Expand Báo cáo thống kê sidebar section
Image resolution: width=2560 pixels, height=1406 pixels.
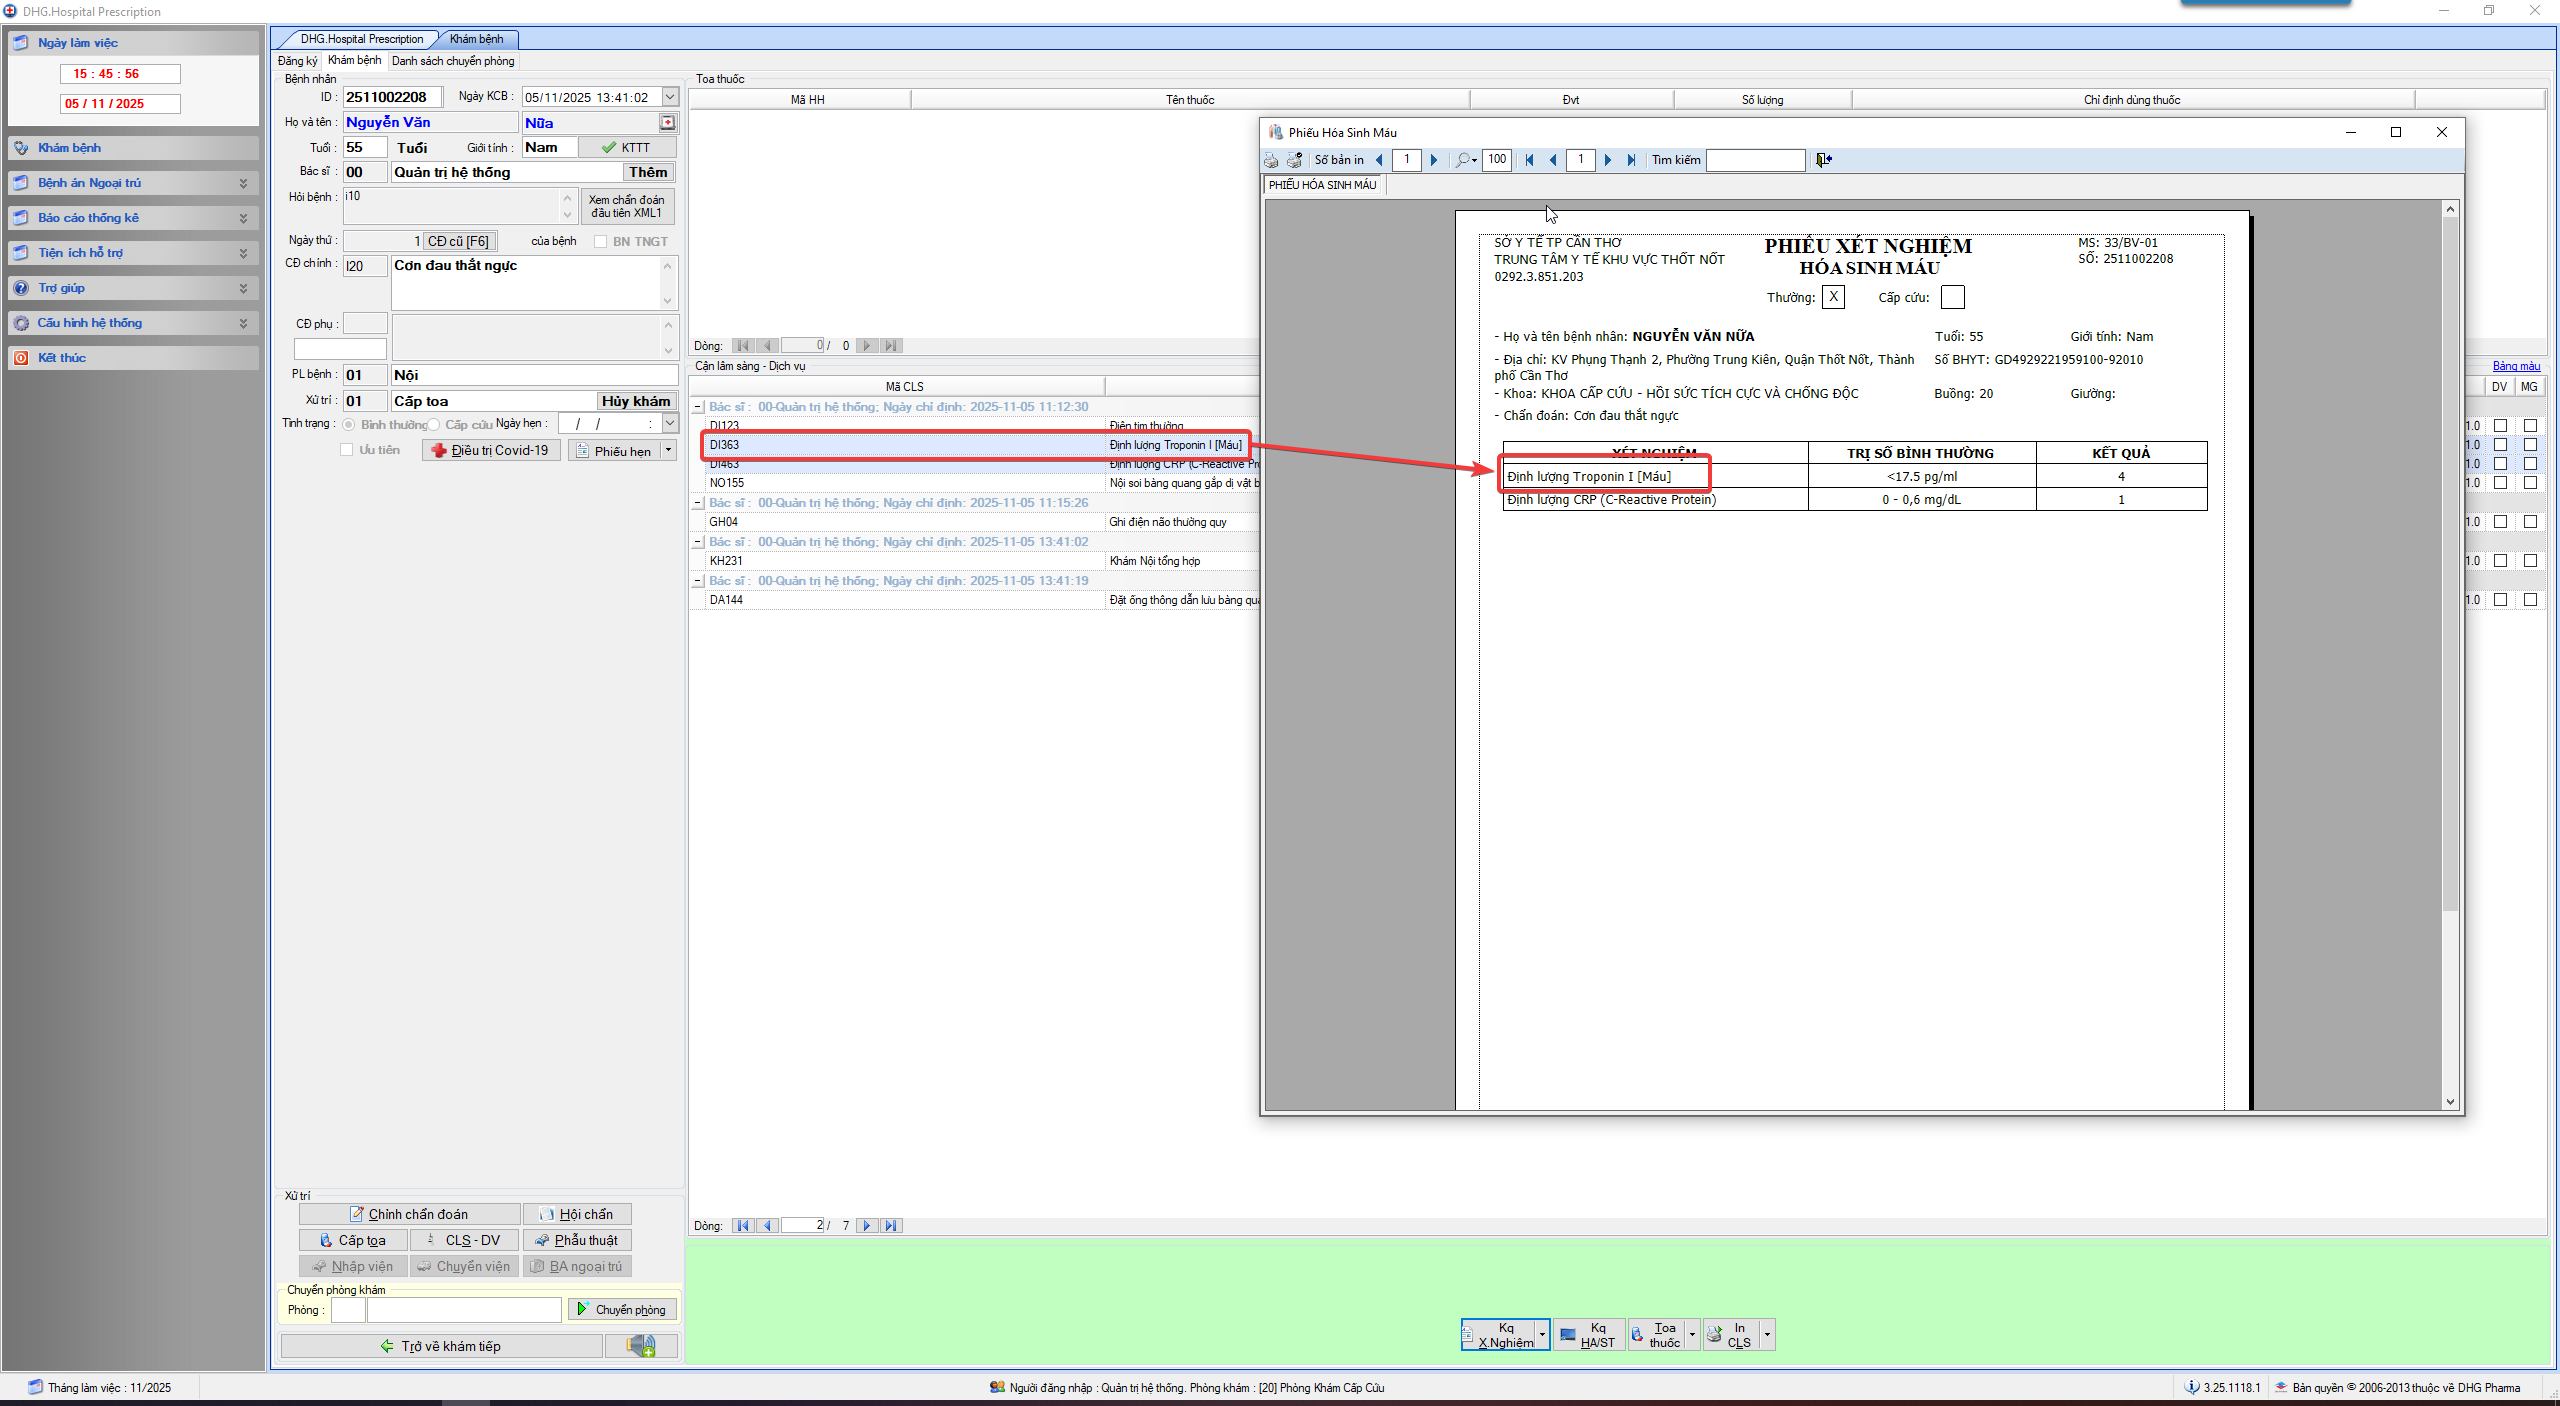[243, 218]
